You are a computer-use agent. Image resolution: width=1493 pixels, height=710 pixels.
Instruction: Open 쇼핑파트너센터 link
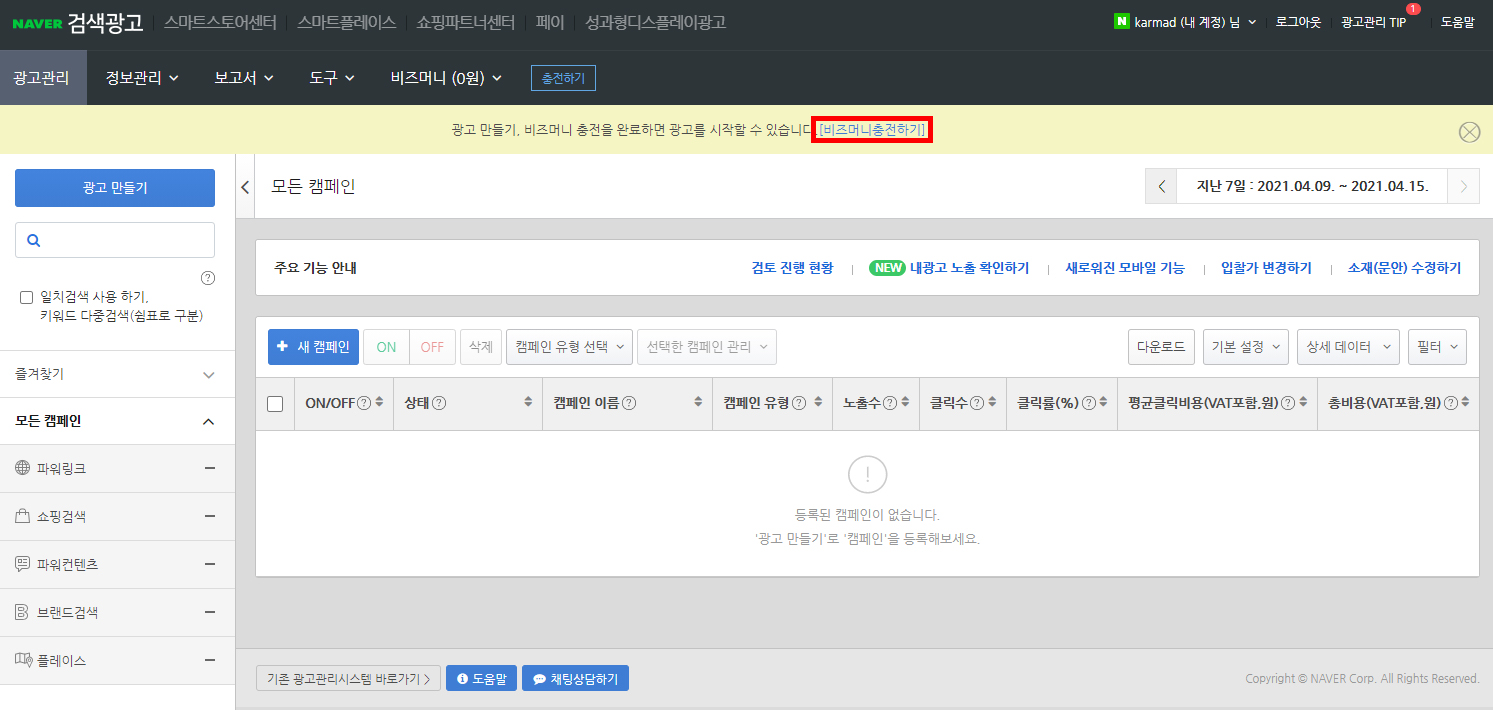coord(466,22)
